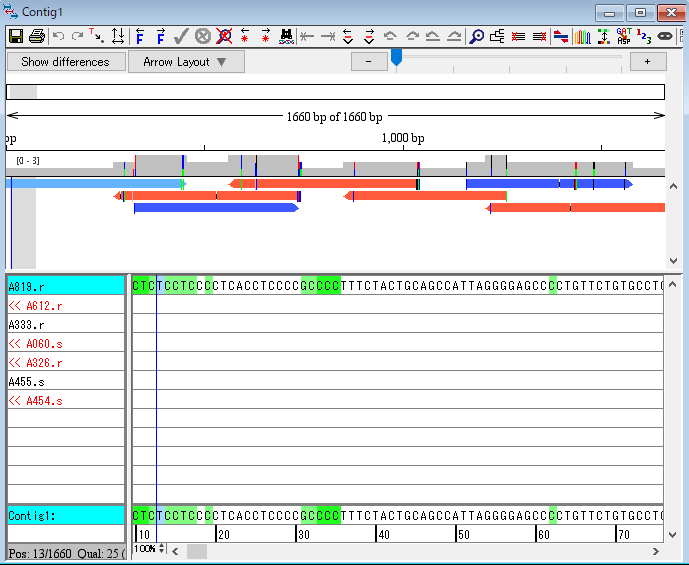689x565 pixels.
Task: Click the lines with left red X icon
Action: click(519, 36)
